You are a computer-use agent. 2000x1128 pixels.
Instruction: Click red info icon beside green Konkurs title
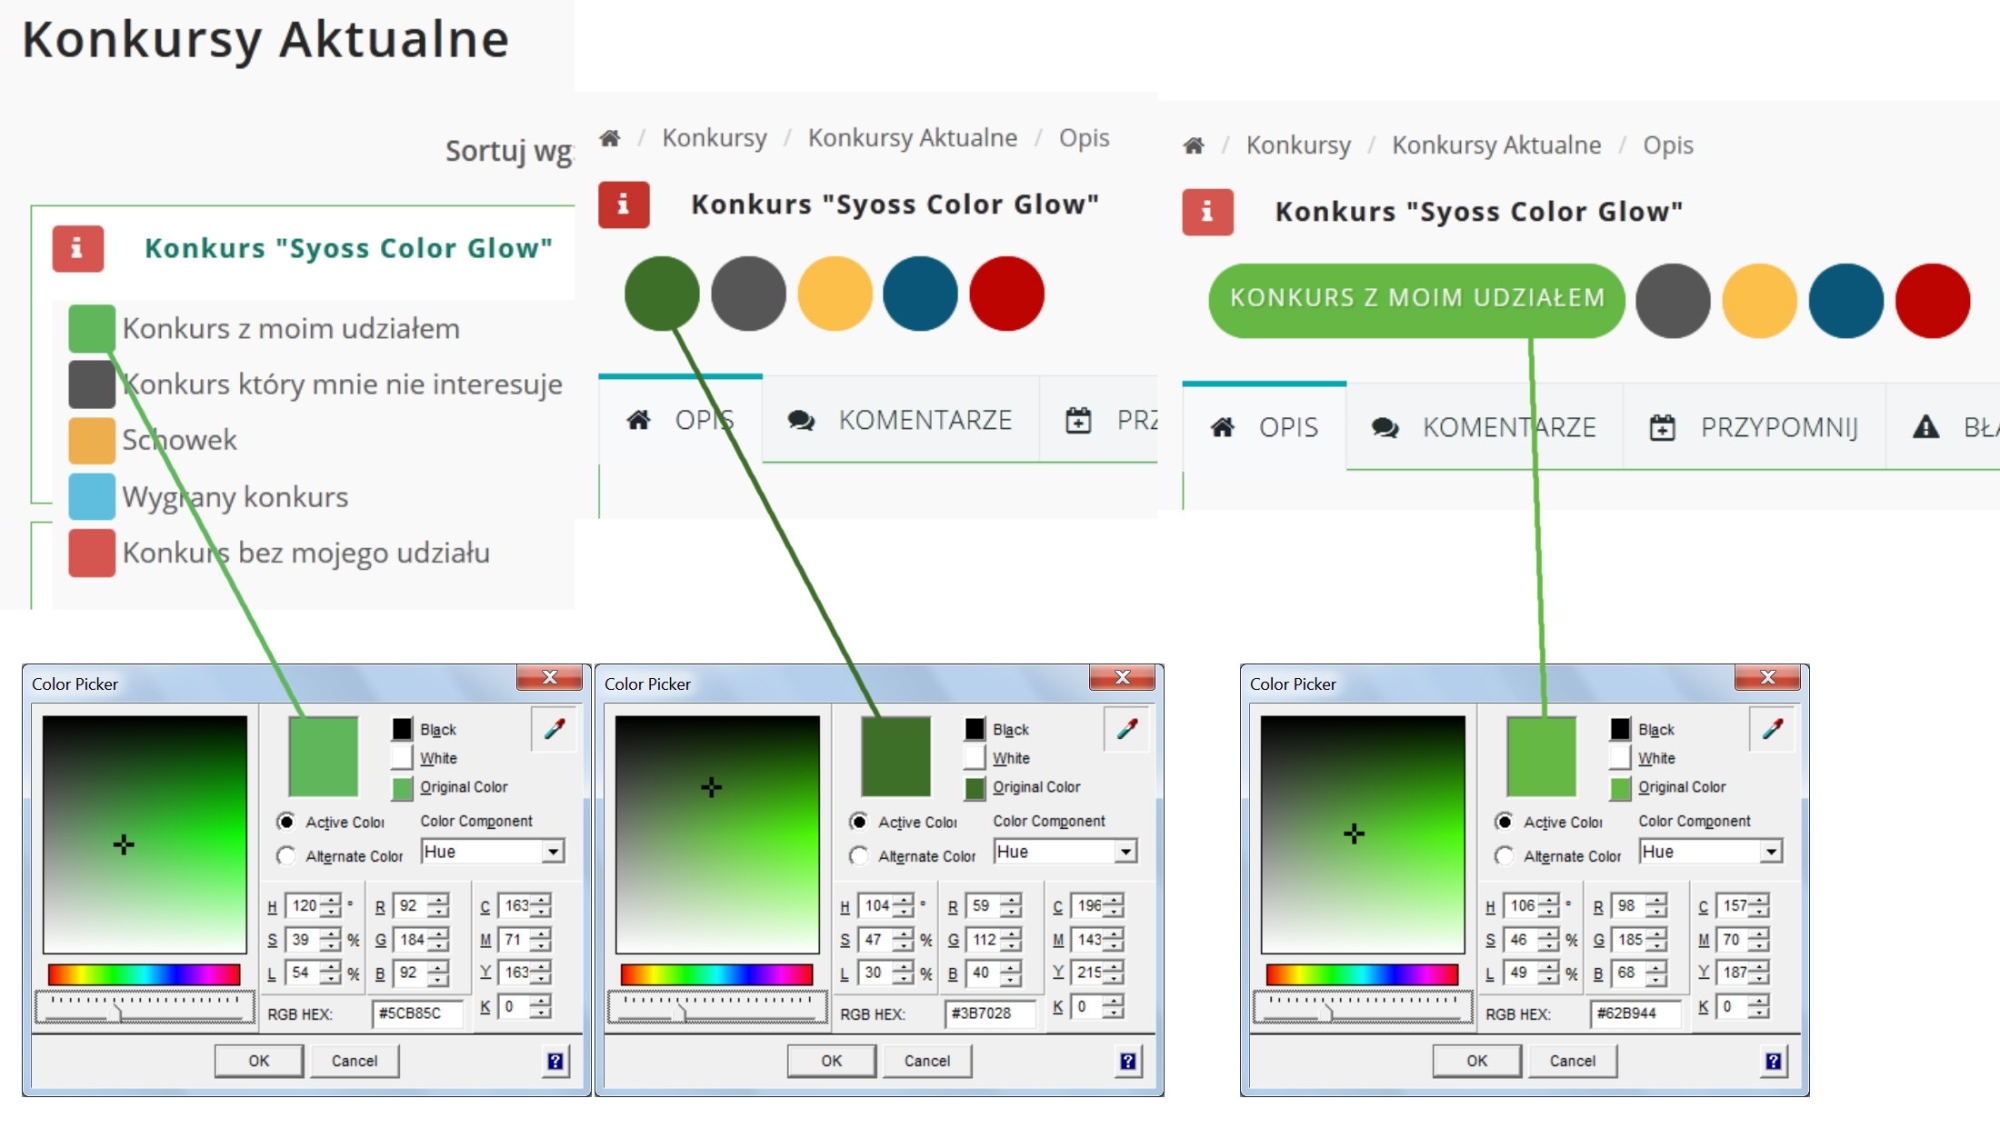[78, 248]
